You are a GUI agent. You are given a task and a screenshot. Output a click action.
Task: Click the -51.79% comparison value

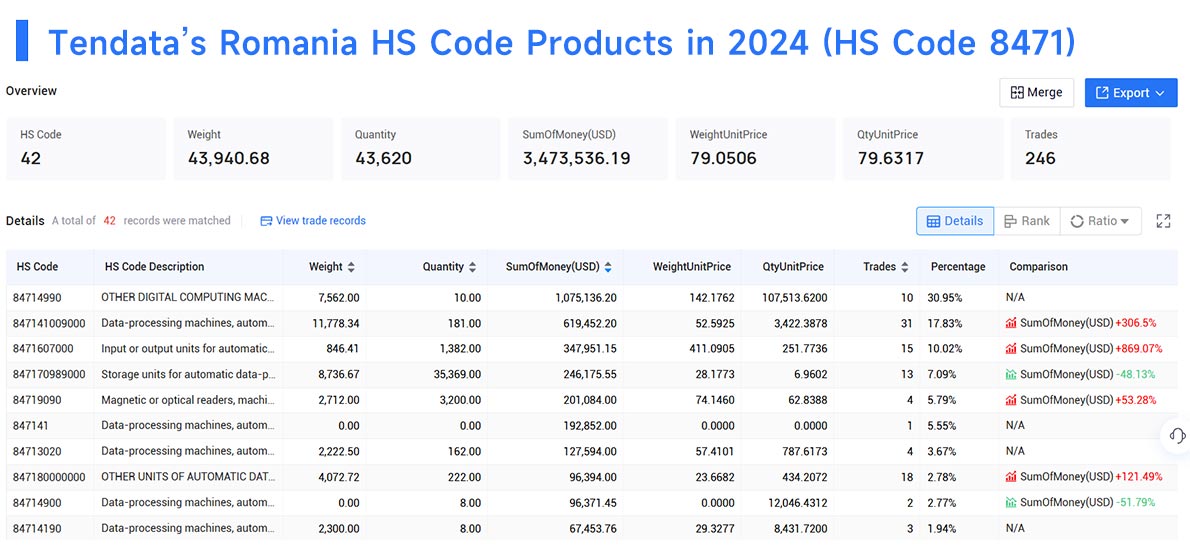(x=1135, y=502)
